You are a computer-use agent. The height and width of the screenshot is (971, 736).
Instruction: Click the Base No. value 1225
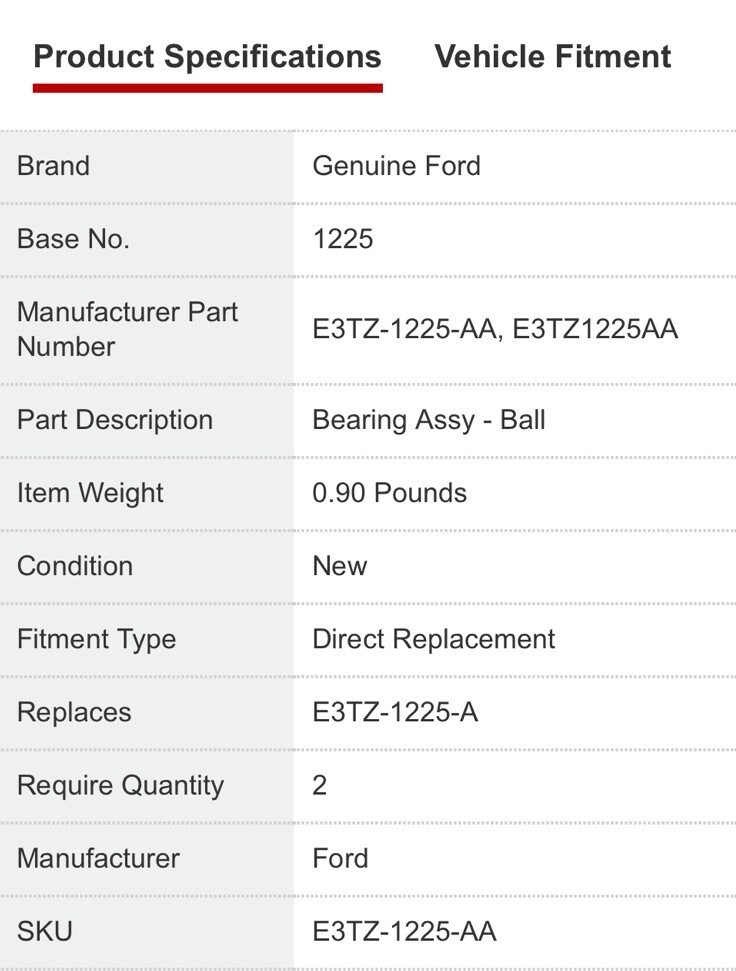point(342,239)
